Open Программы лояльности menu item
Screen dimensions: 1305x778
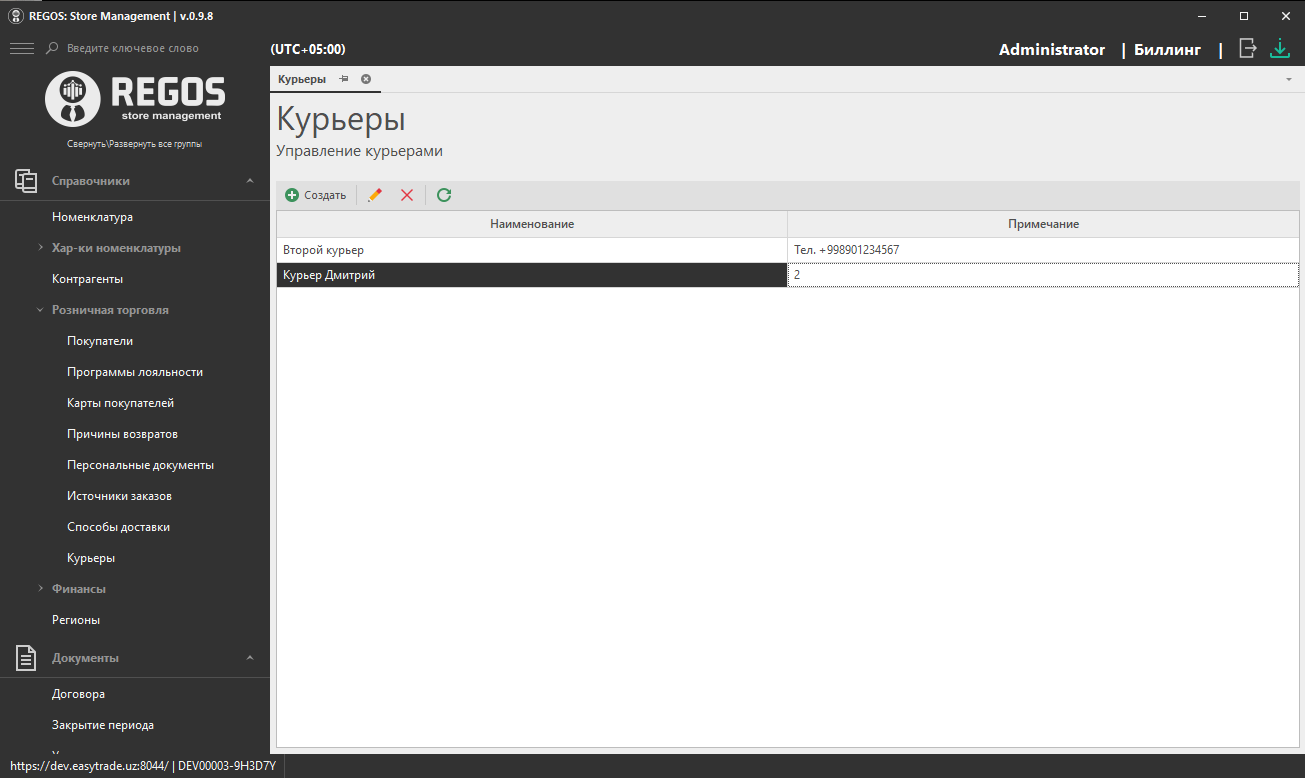point(135,372)
